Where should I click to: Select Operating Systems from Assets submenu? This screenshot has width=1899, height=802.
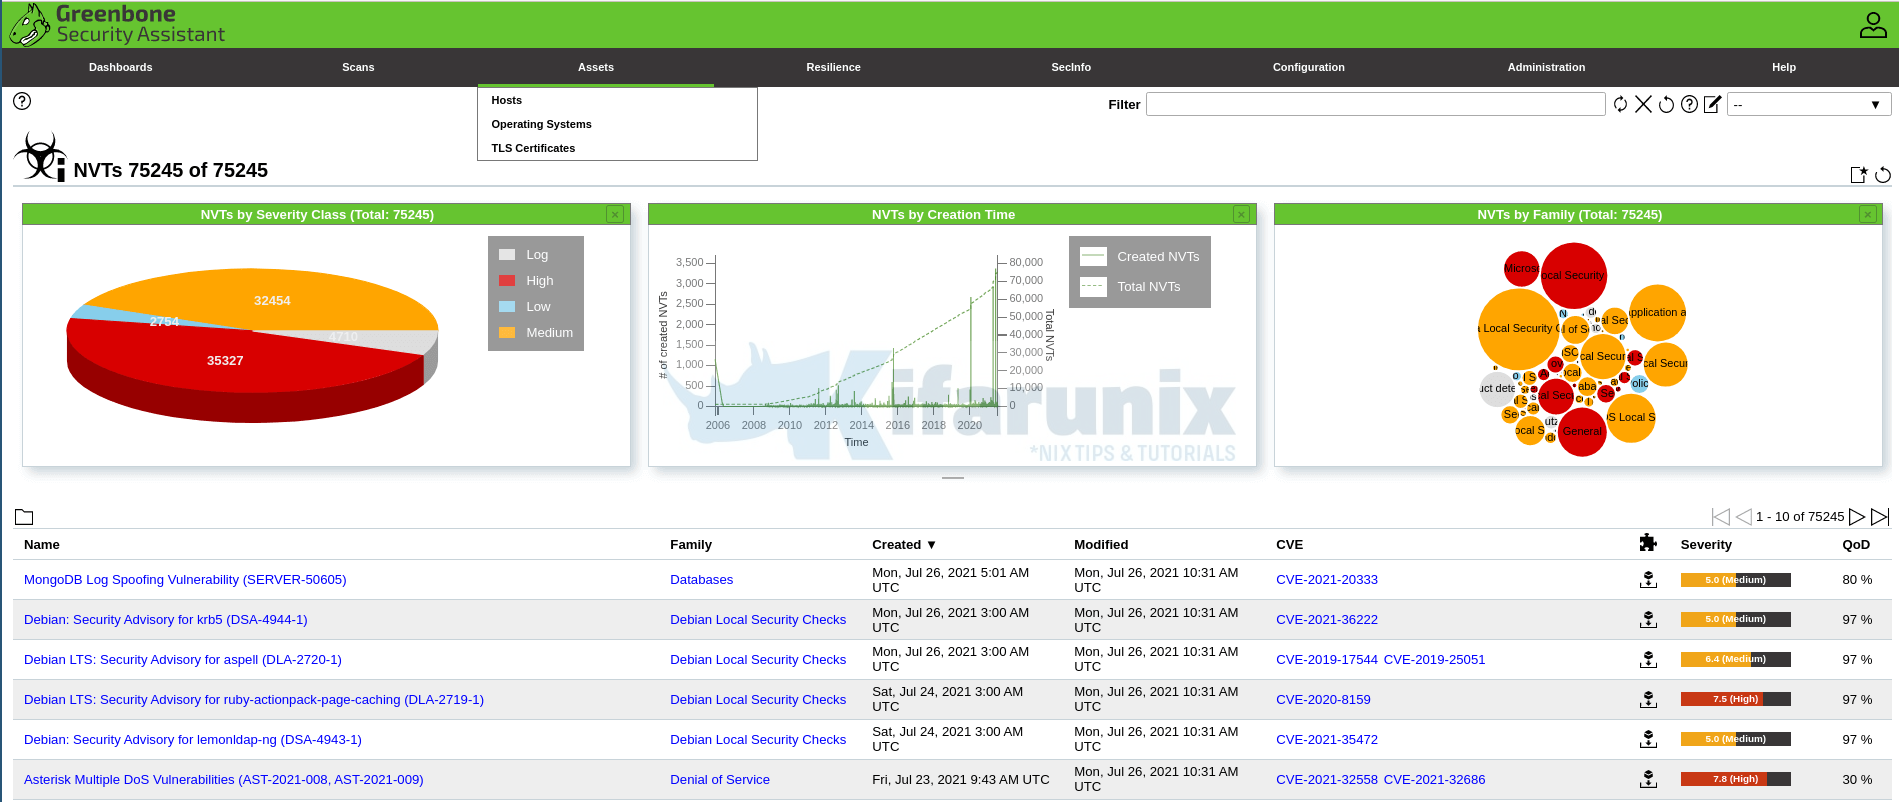(617, 124)
